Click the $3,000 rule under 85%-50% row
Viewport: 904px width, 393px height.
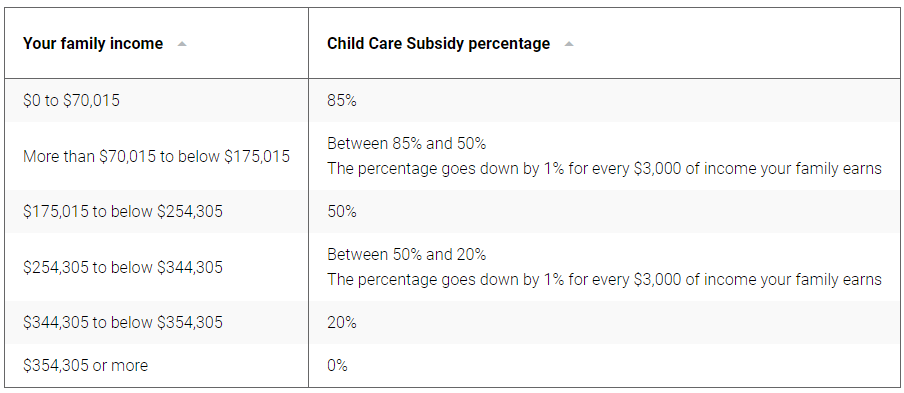(x=604, y=168)
